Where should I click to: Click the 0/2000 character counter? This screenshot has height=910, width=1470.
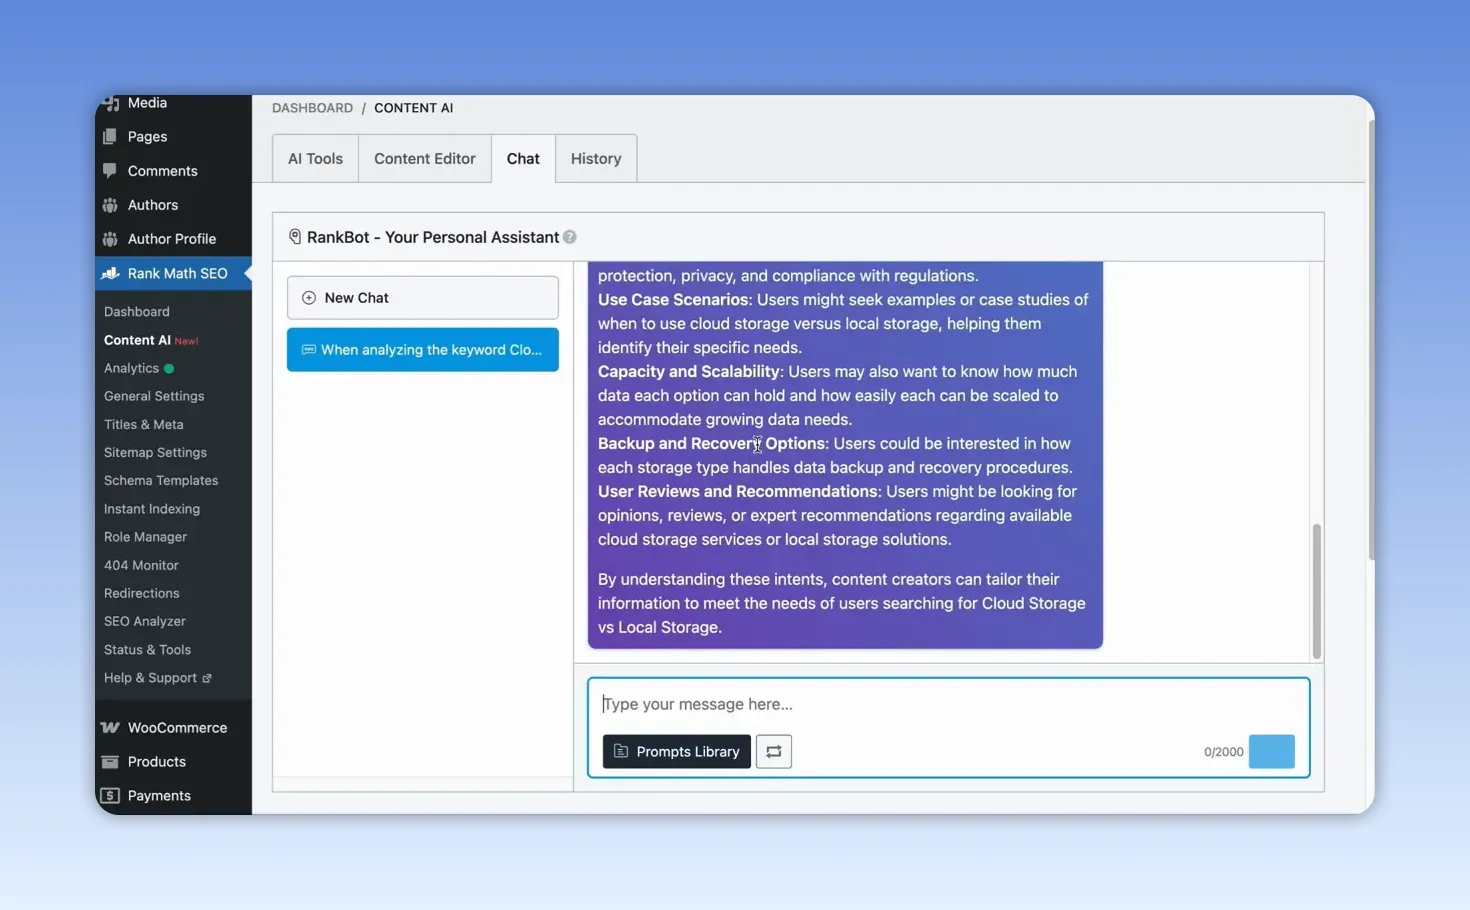pos(1223,752)
